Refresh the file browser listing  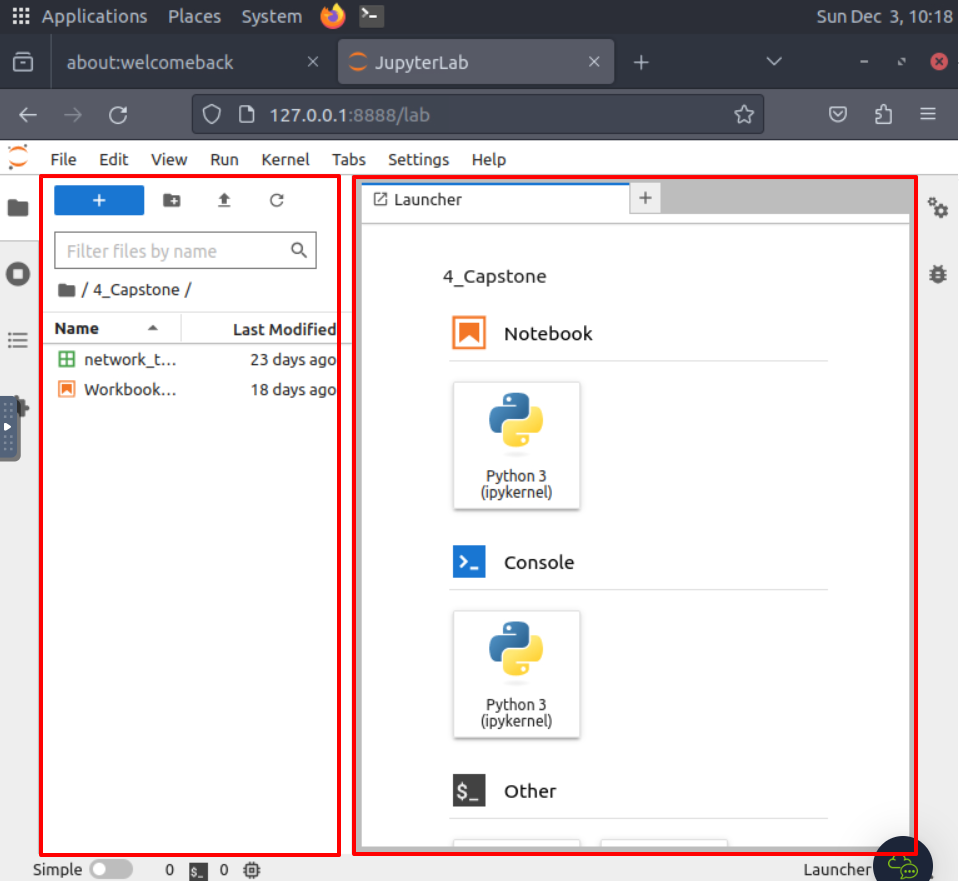click(276, 200)
